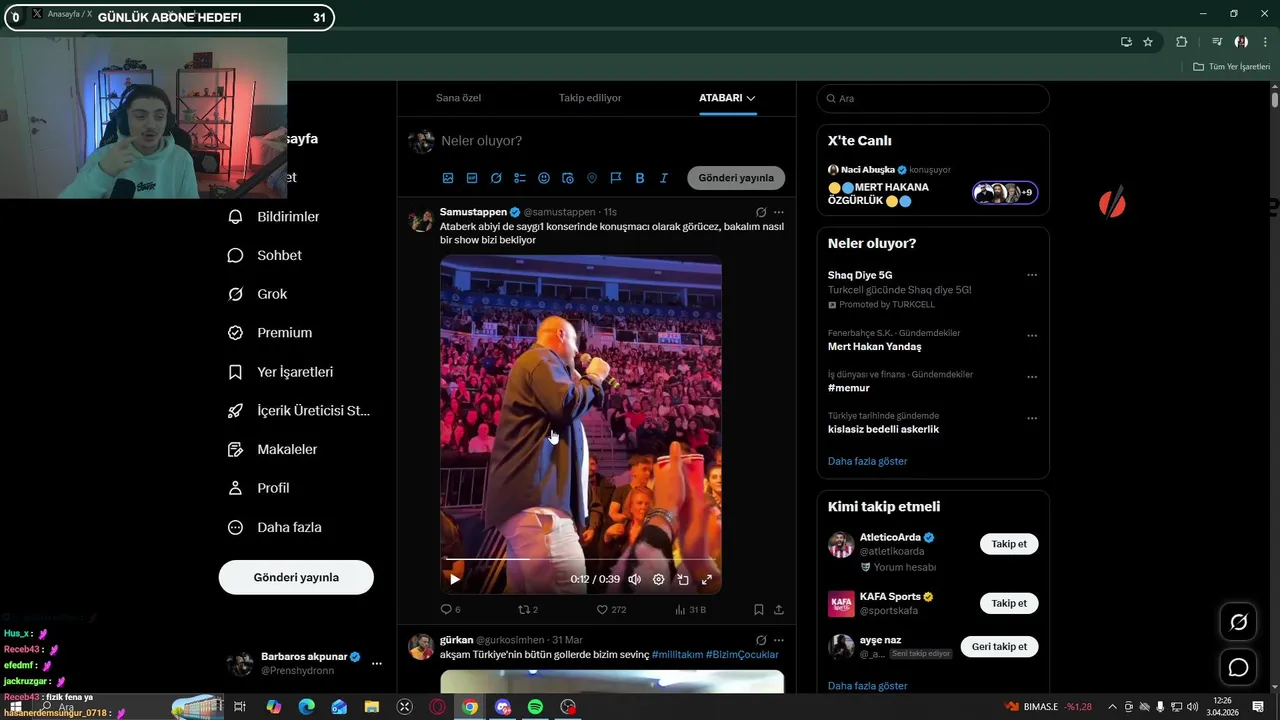Open Microsoft Edge from the taskbar
1280x720 pixels.
coord(306,707)
